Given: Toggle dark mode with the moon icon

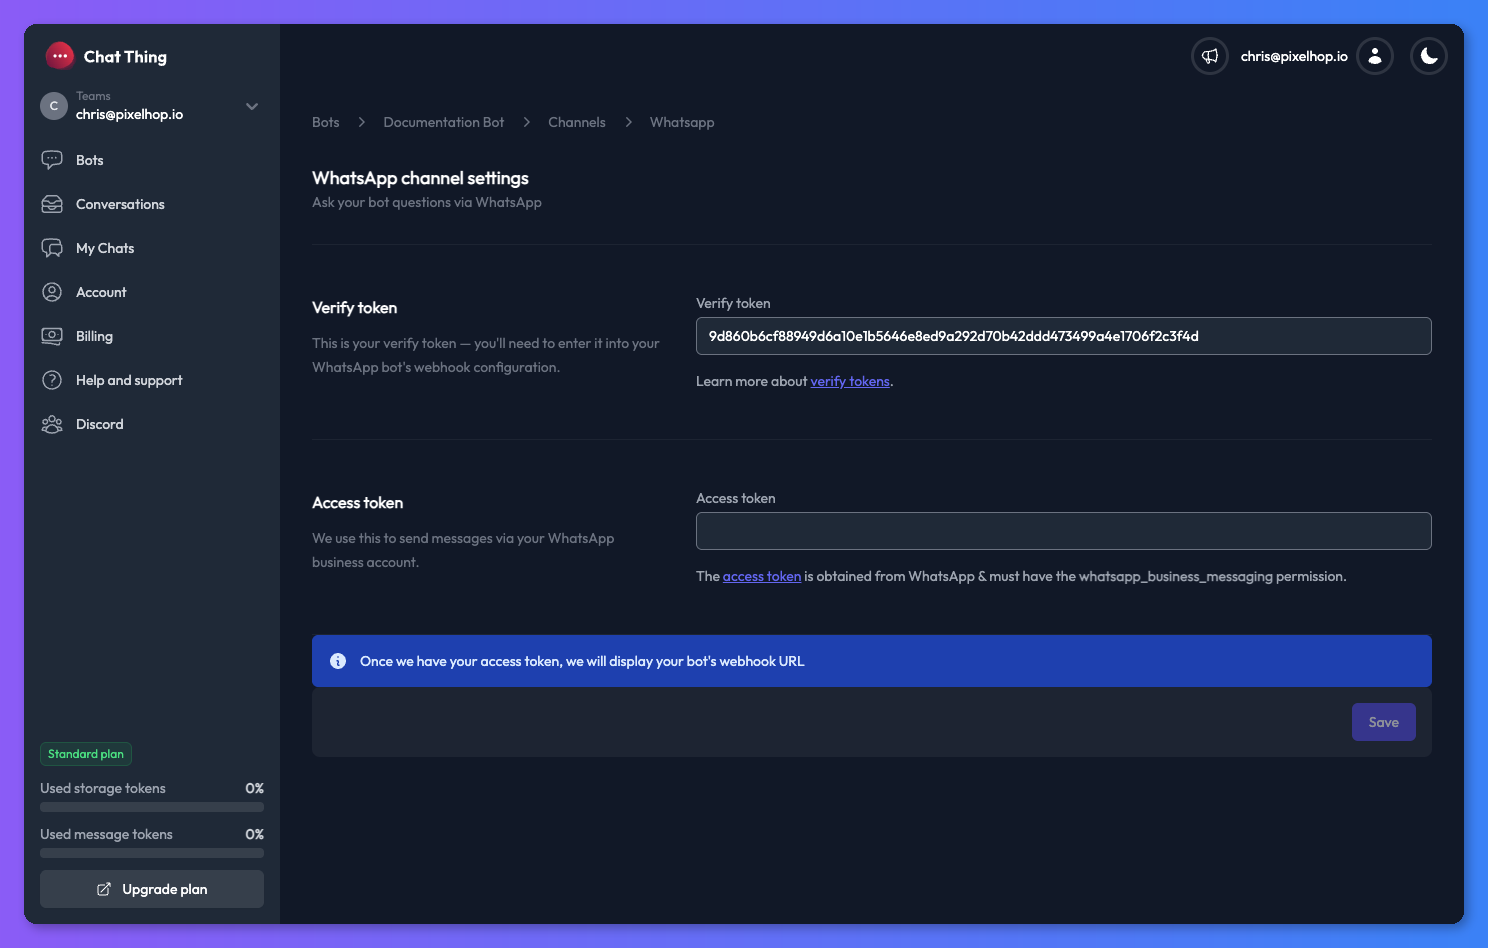Looking at the screenshot, I should (x=1429, y=56).
